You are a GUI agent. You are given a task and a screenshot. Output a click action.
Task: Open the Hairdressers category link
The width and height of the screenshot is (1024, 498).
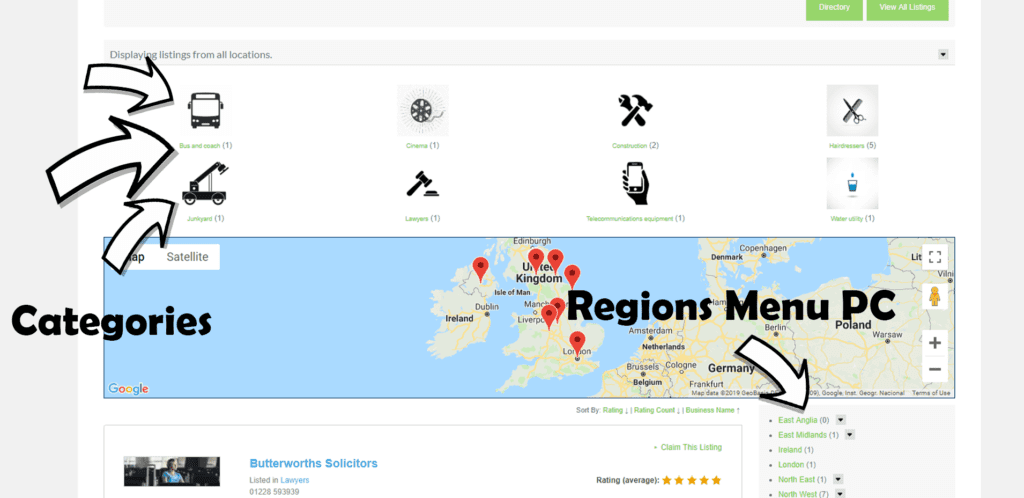(x=846, y=146)
